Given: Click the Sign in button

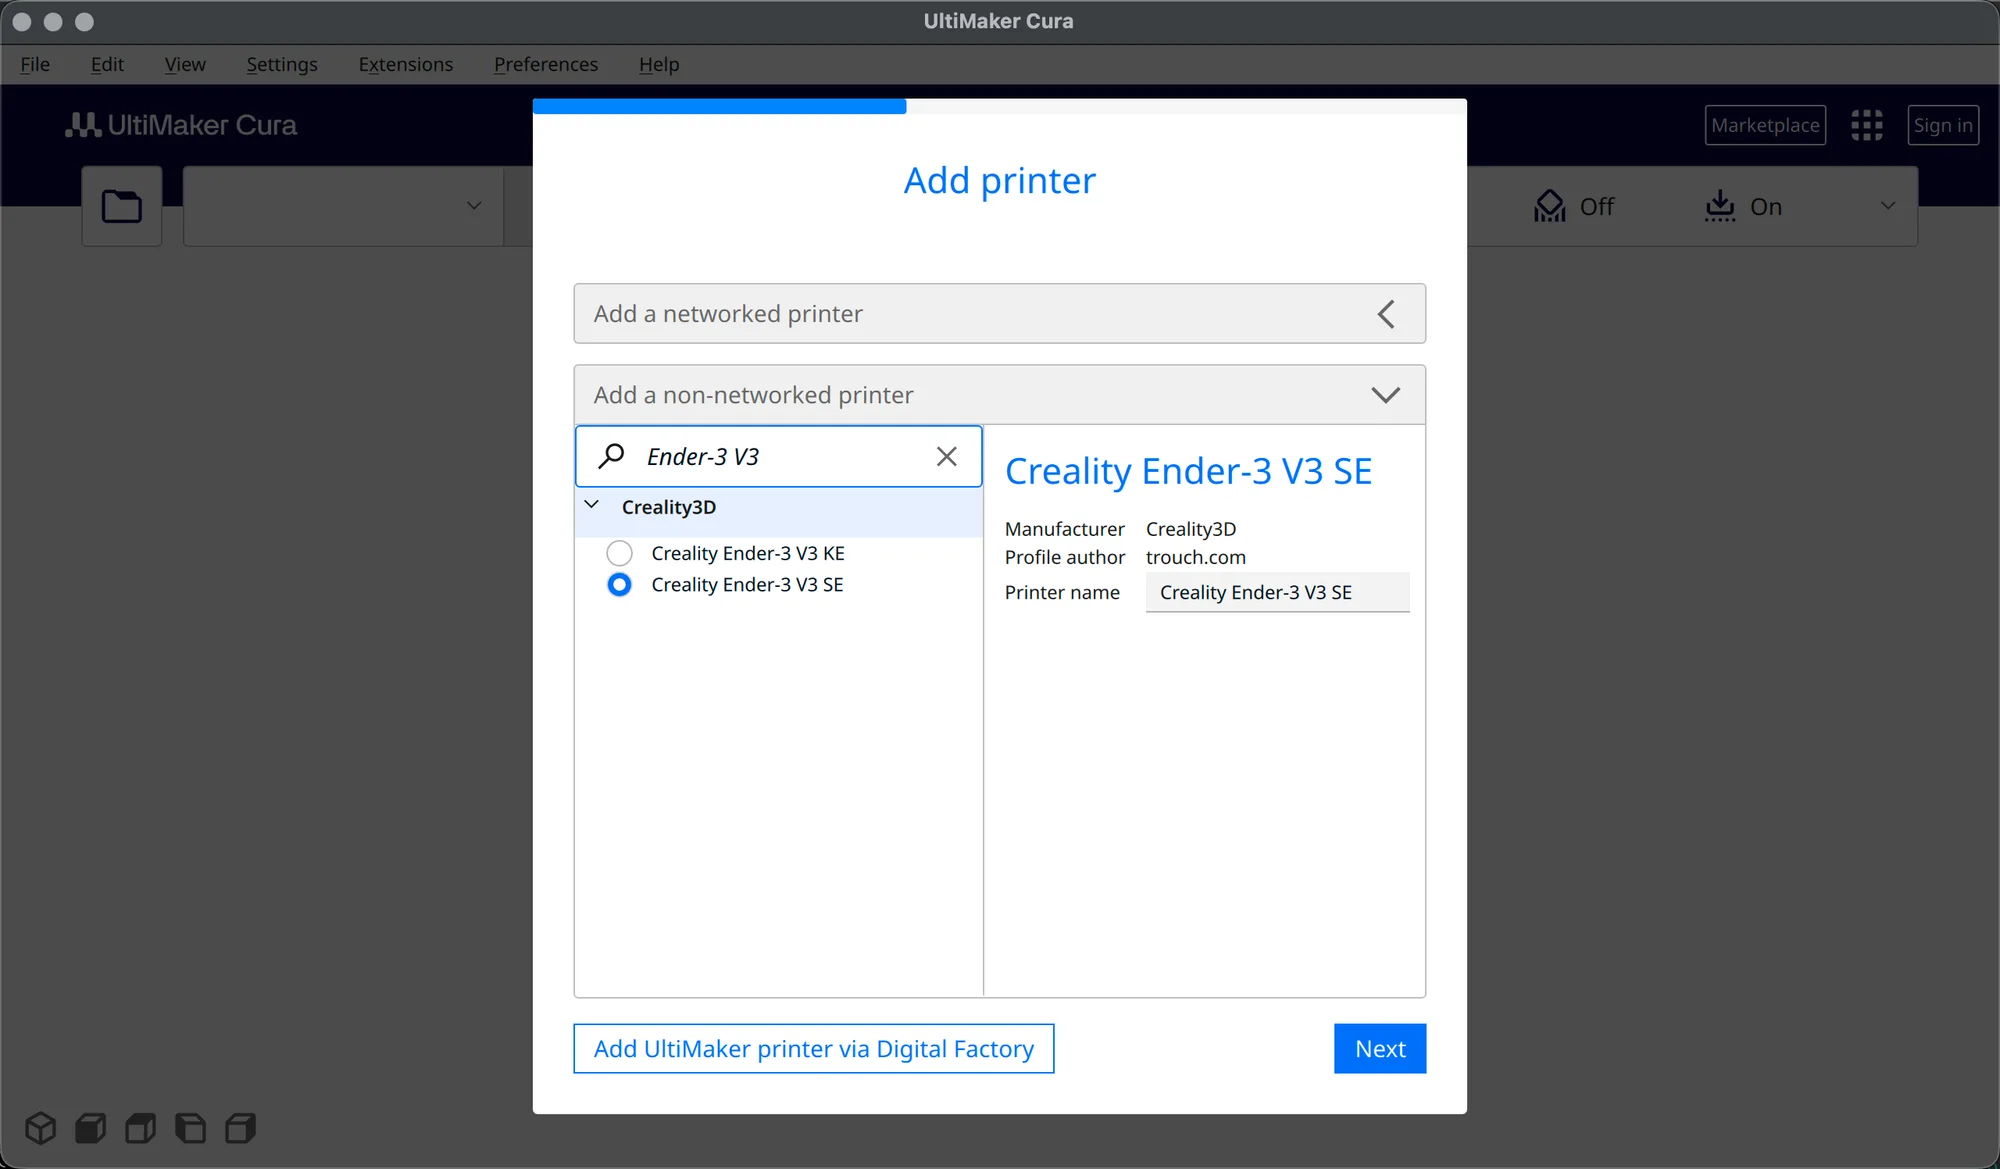Looking at the screenshot, I should coord(1943,125).
